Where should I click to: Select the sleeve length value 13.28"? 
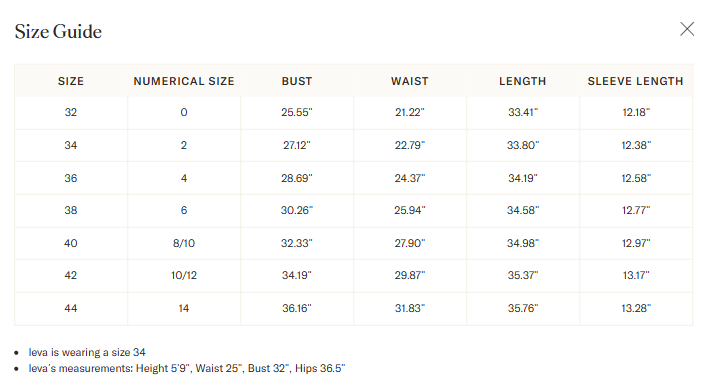pyautogui.click(x=636, y=308)
